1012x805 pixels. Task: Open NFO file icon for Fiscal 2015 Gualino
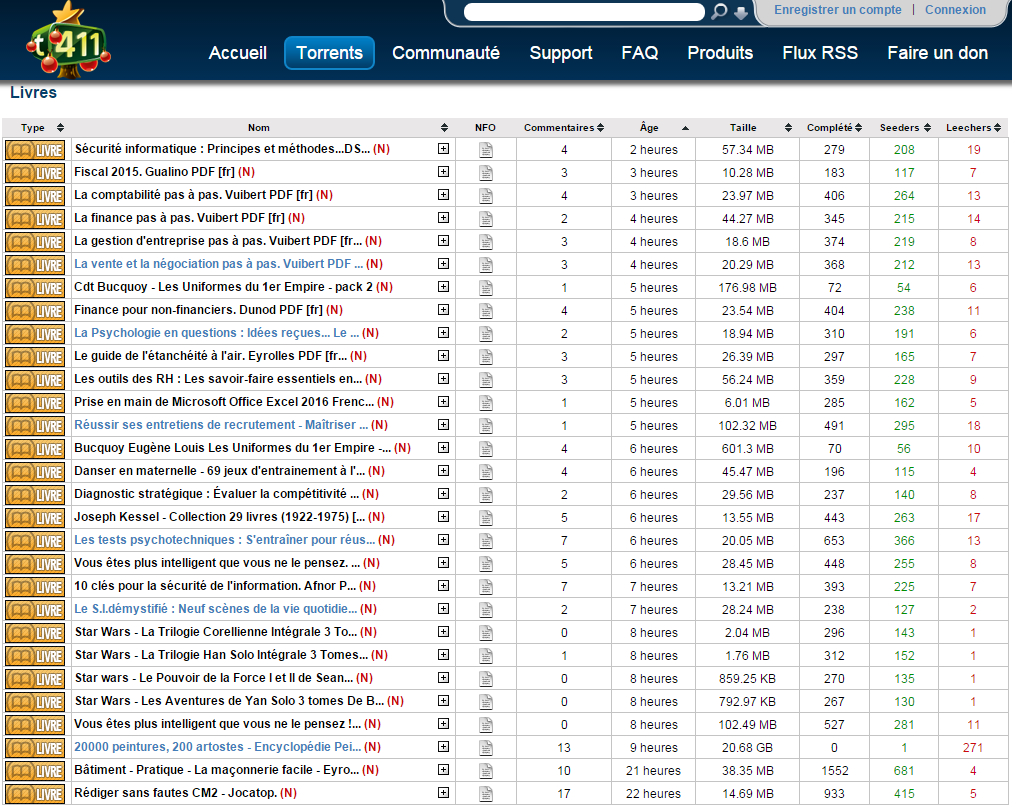[x=486, y=173]
